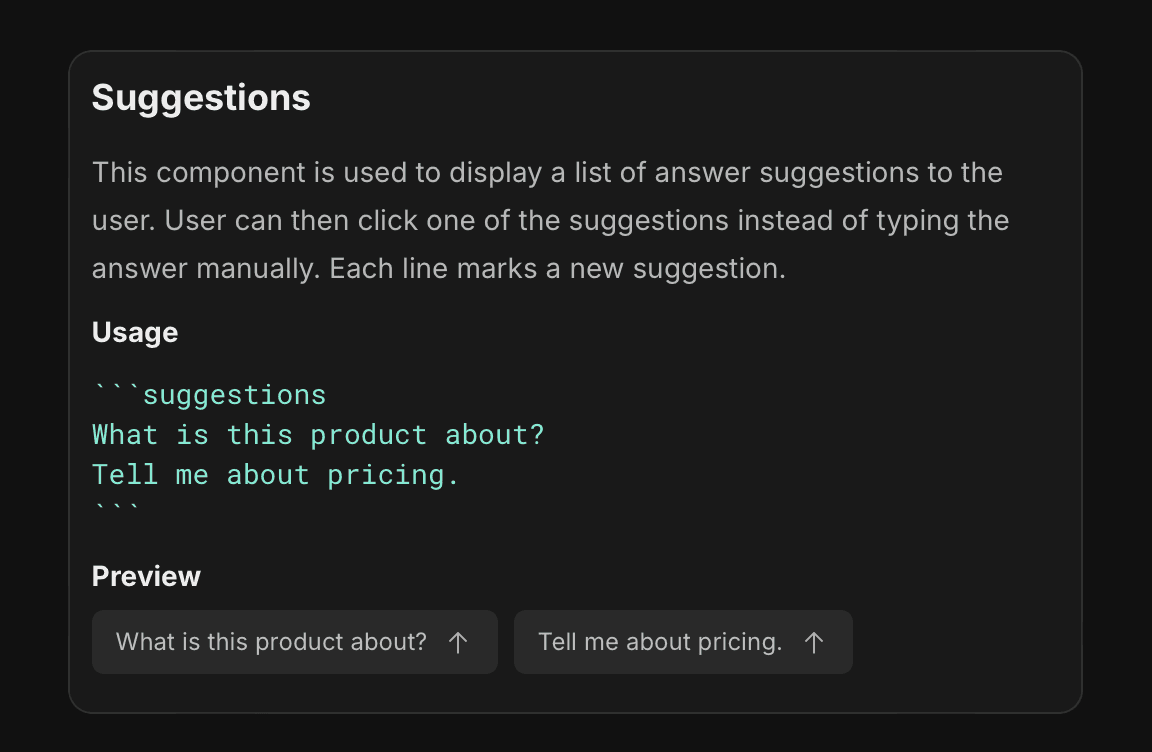Screen dimensions: 1152x752
Task: Click the 'Usage' section heading
Action: [134, 331]
